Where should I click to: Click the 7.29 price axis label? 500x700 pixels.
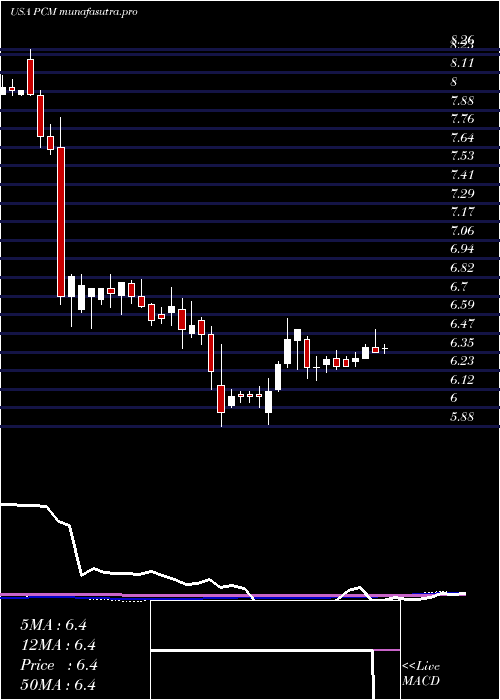point(462,193)
